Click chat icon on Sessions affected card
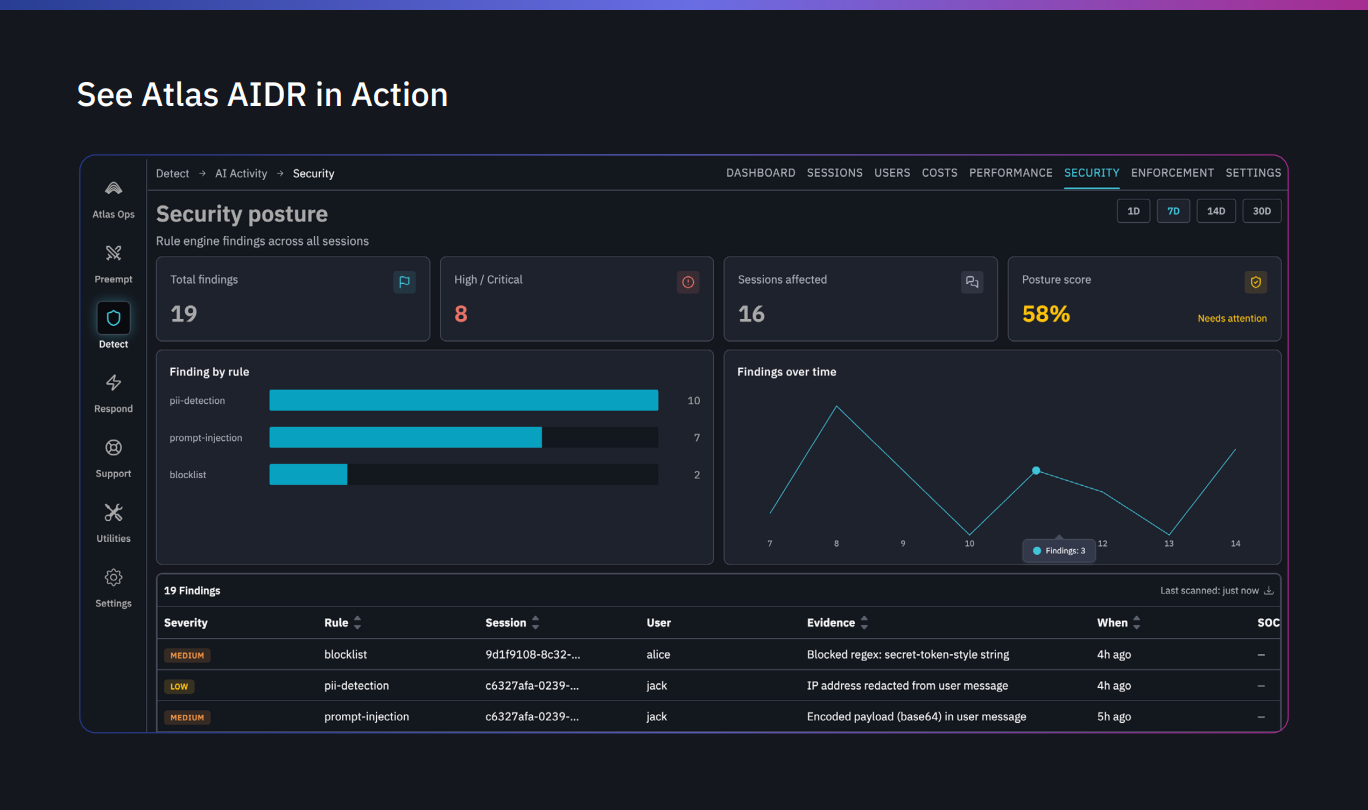Viewport: 1368px width, 810px height. 971,282
